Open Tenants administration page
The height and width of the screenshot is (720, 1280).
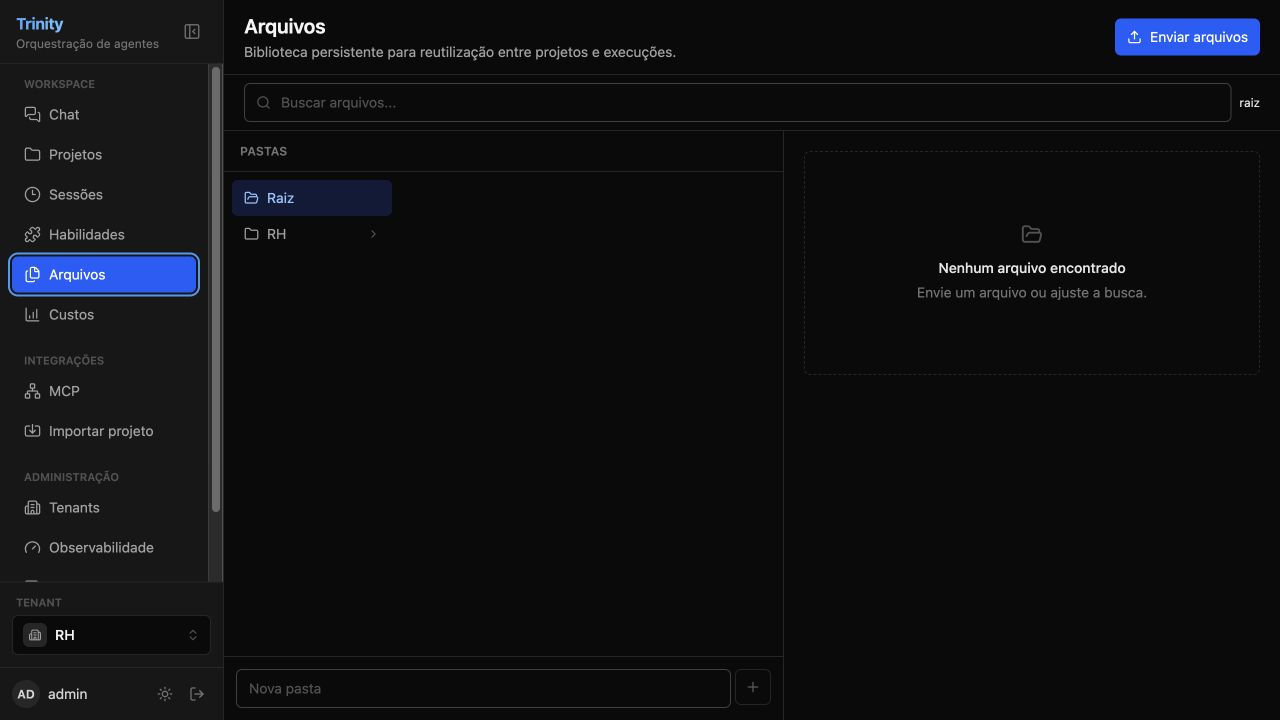pos(104,508)
